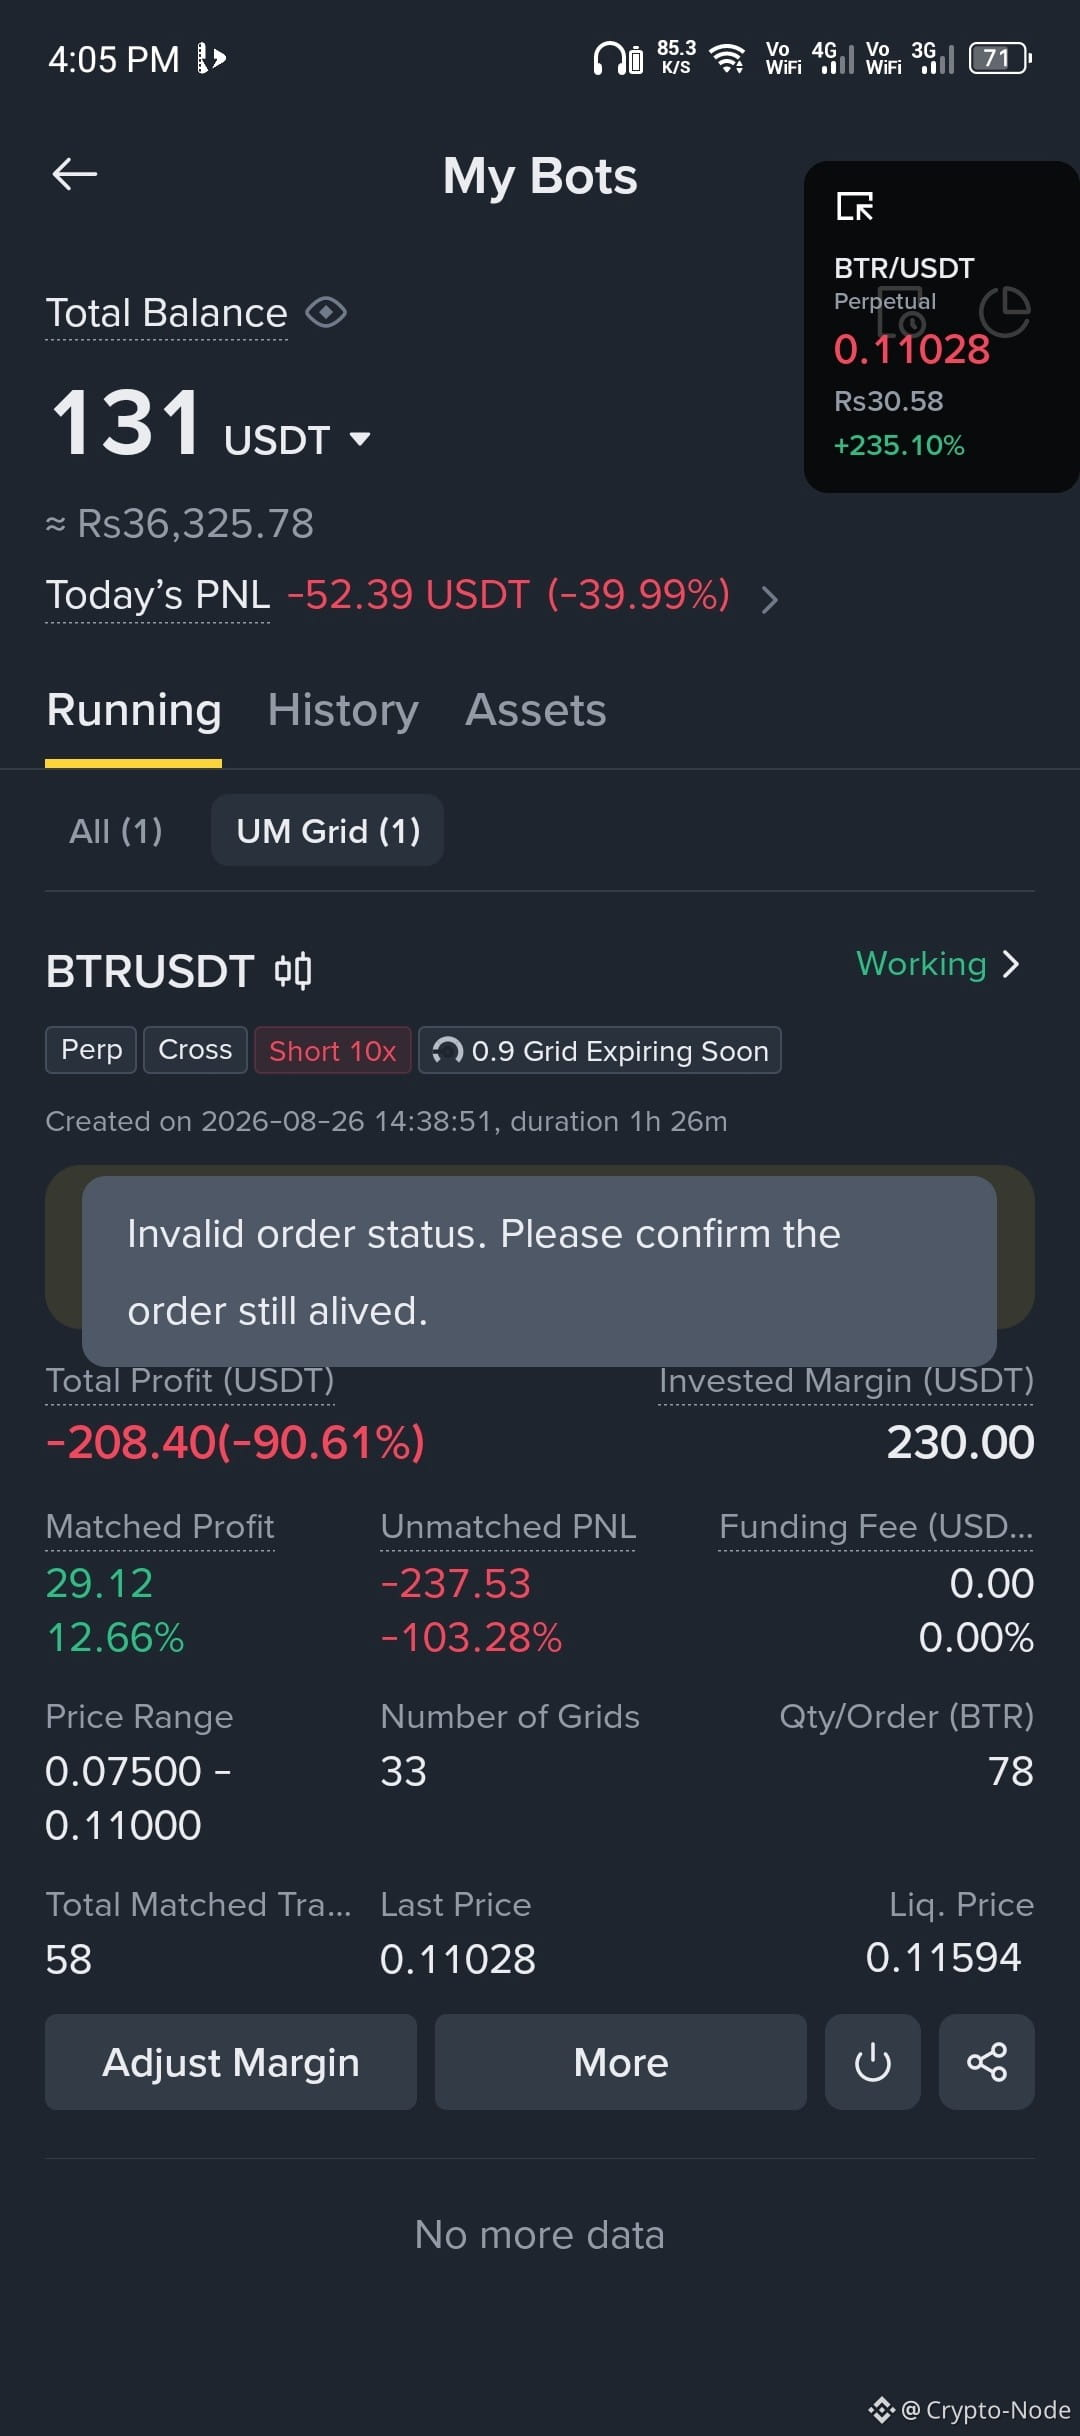The height and width of the screenshot is (2436, 1080).
Task: Toggle Total Balance visibility eye icon
Action: click(x=326, y=313)
